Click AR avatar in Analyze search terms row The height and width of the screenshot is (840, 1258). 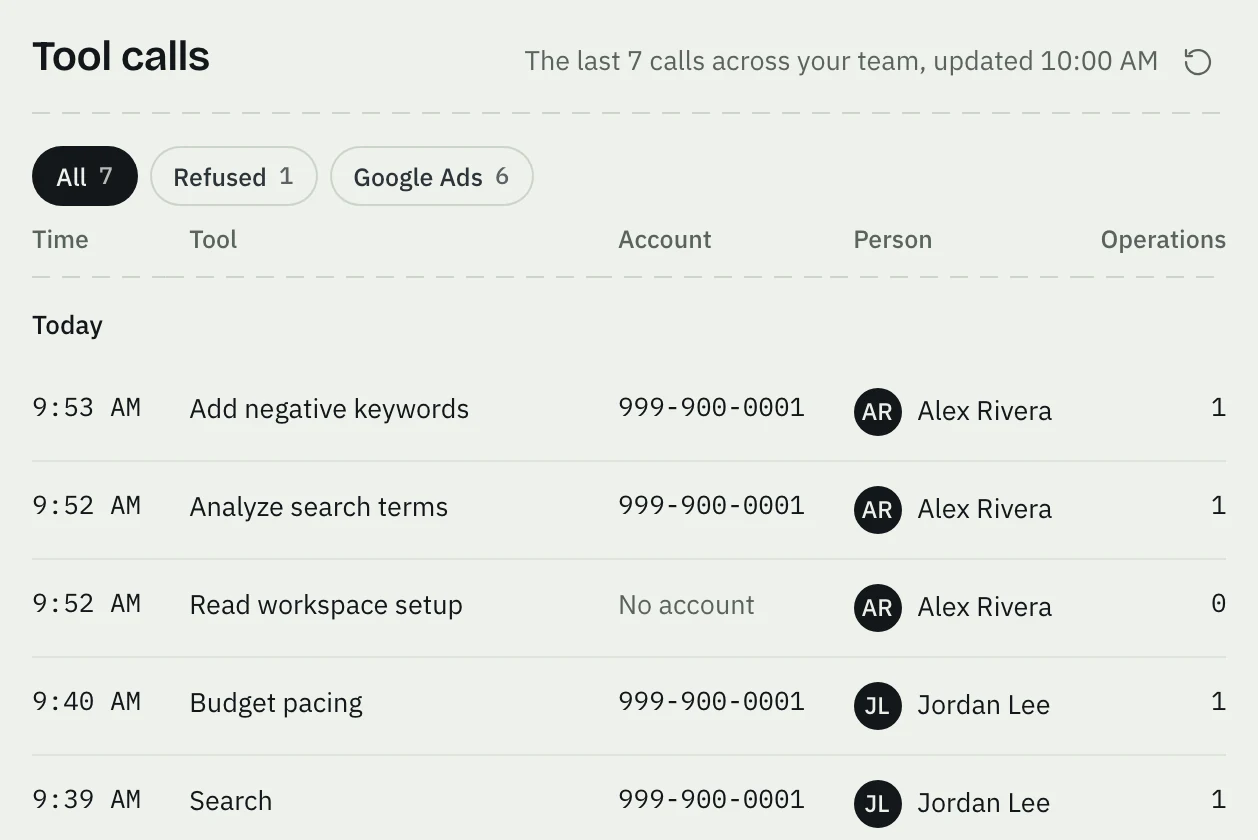877,509
